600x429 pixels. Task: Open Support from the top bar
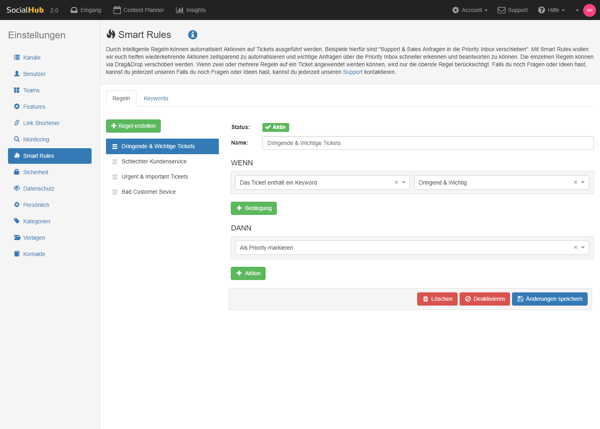click(513, 10)
